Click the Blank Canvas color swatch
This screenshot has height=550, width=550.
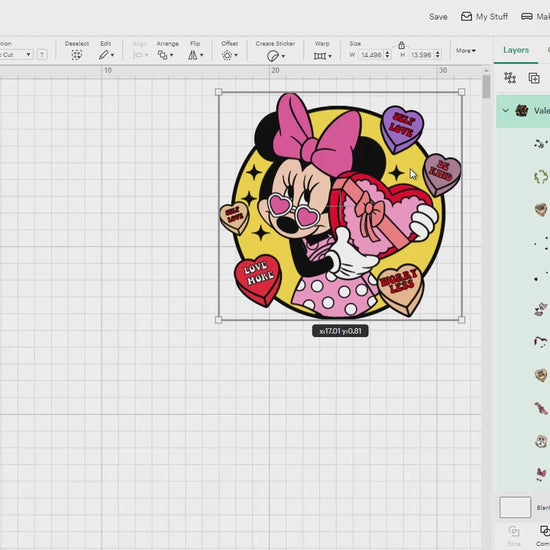point(515,507)
